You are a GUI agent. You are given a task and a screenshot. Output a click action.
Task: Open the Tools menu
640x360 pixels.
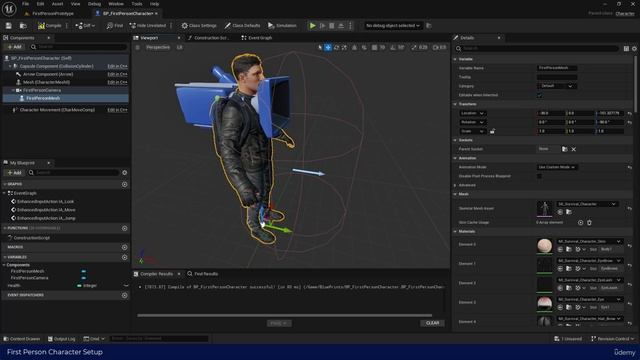(x=137, y=4)
